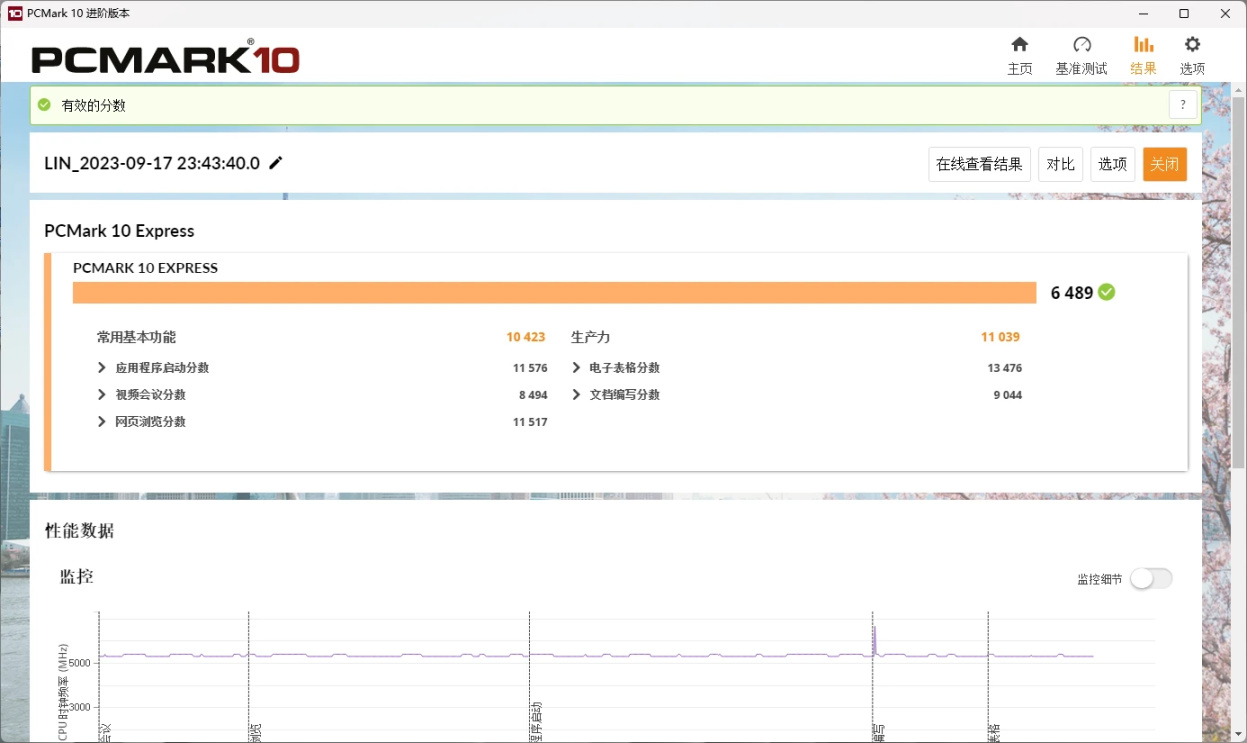Click the value 8 494
The width and height of the screenshot is (1247, 743).
pos(533,395)
